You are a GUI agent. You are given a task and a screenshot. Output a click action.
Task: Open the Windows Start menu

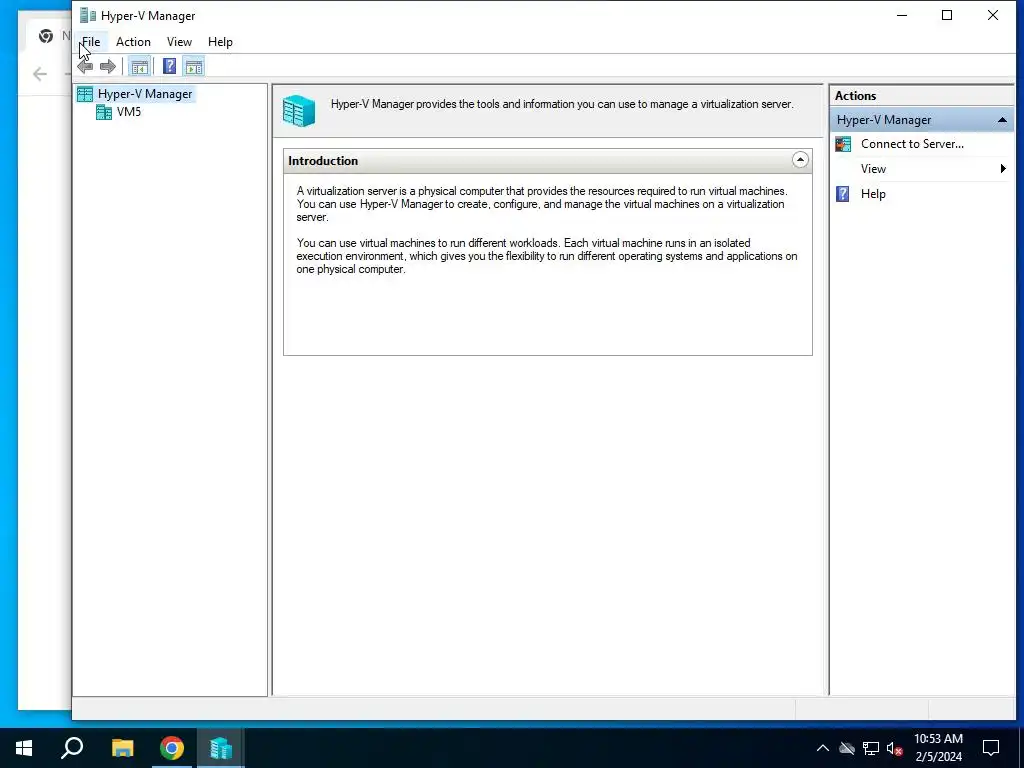[x=24, y=748]
